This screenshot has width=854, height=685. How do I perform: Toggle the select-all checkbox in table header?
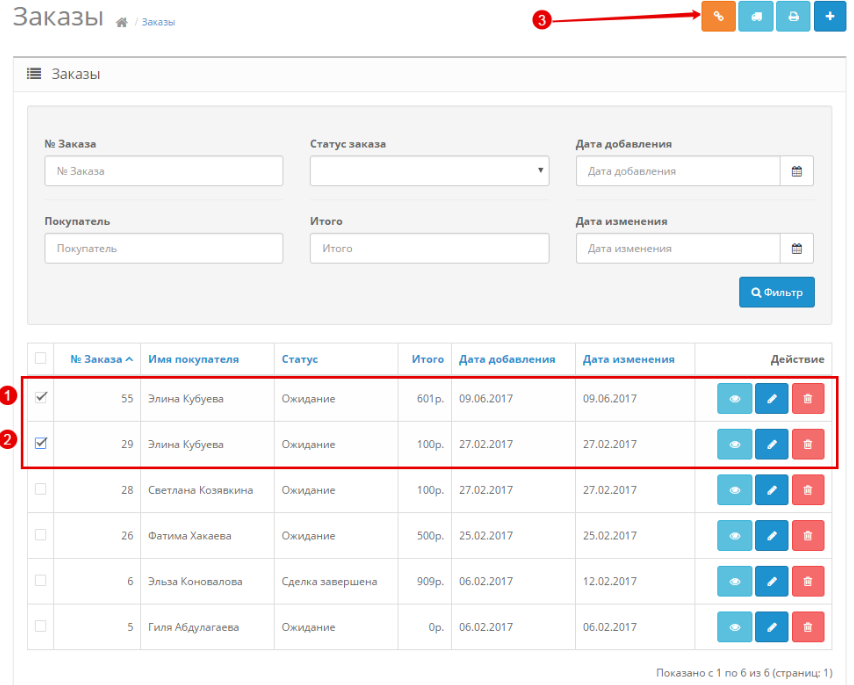tap(41, 358)
